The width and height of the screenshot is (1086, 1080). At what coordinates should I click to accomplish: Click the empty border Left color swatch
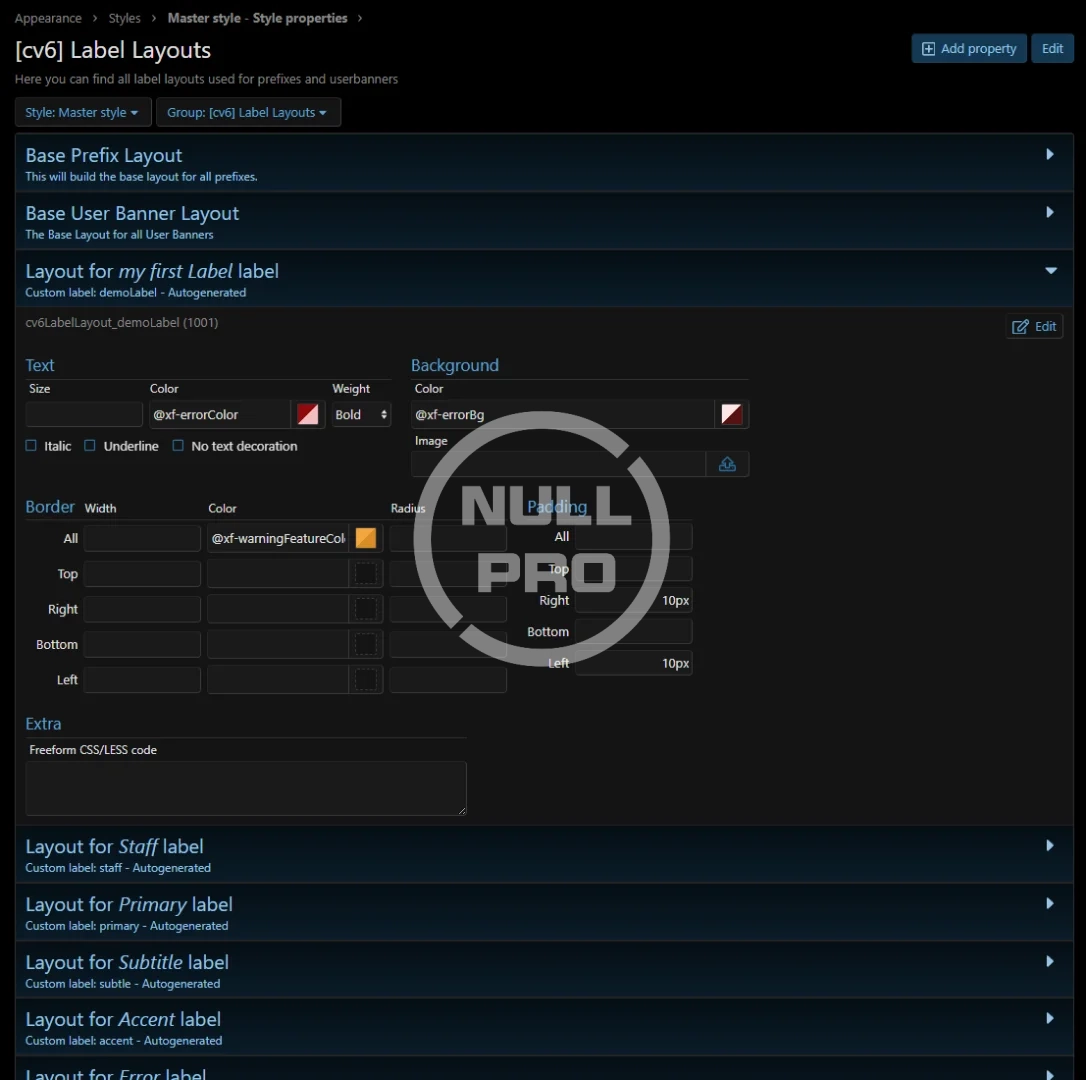[366, 680]
